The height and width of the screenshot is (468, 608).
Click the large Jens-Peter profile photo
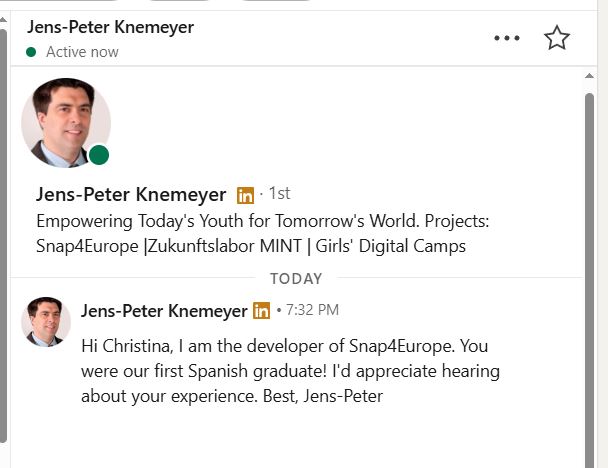[x=65, y=122]
